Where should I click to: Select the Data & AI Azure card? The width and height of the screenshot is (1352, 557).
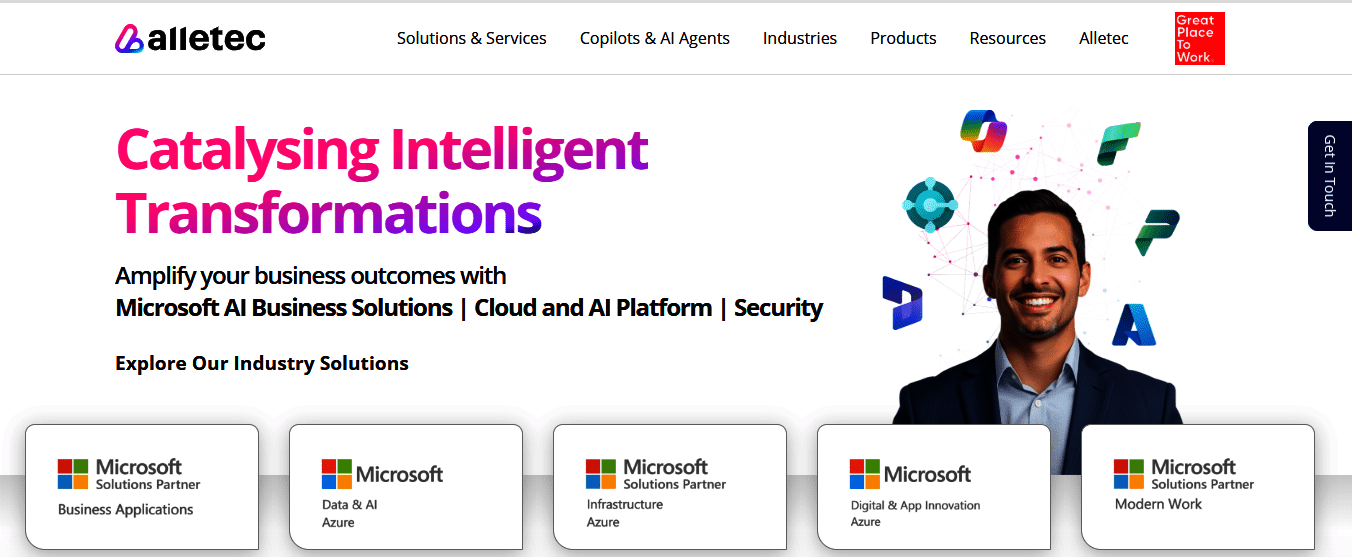(406, 487)
